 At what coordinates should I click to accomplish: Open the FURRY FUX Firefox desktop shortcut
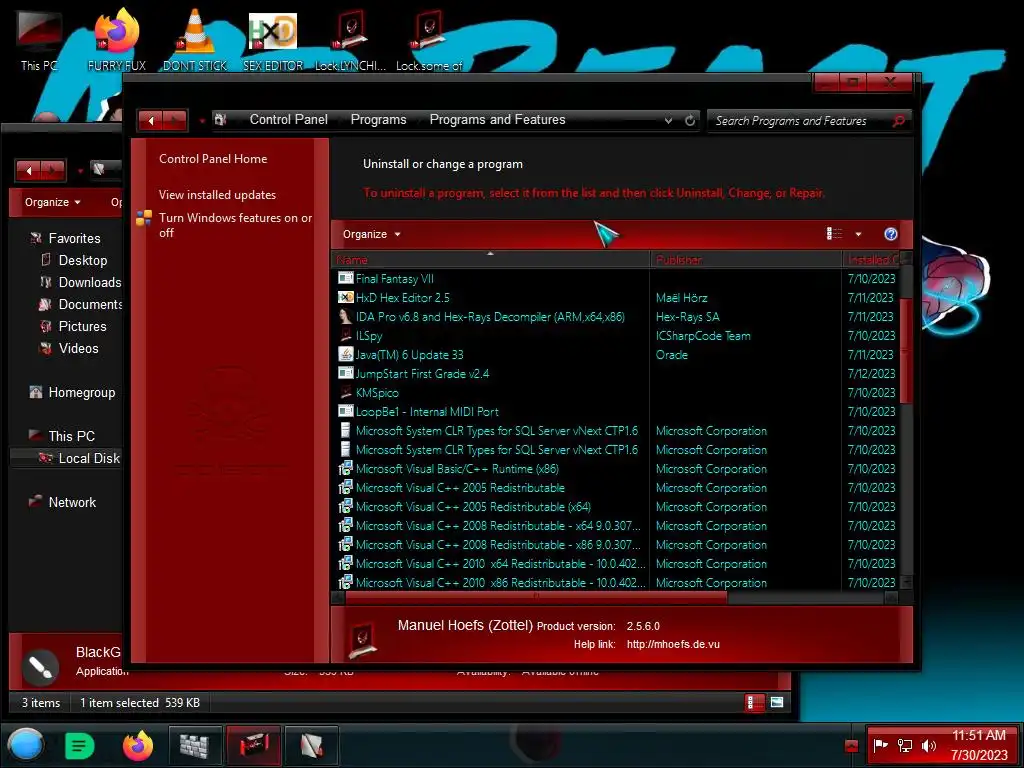[116, 39]
